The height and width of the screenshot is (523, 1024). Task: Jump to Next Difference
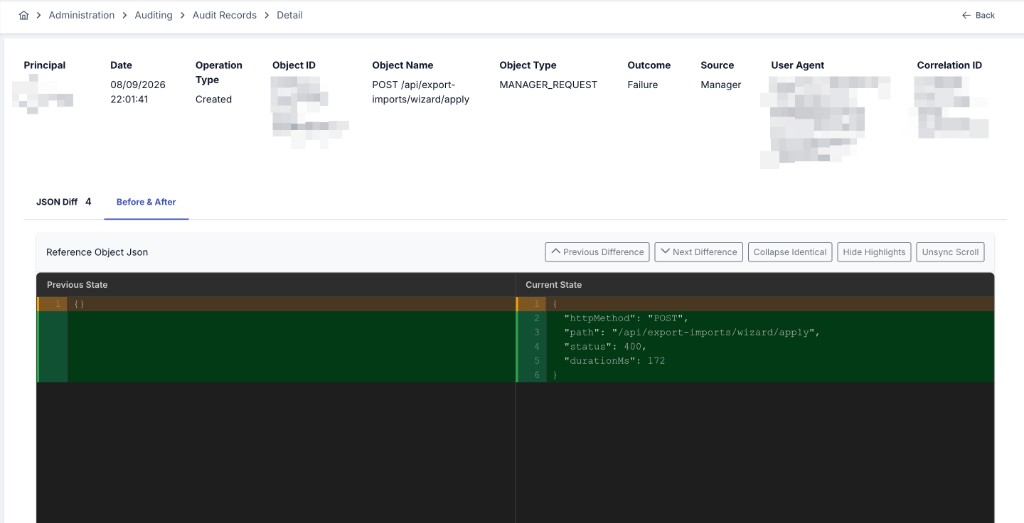pos(698,252)
